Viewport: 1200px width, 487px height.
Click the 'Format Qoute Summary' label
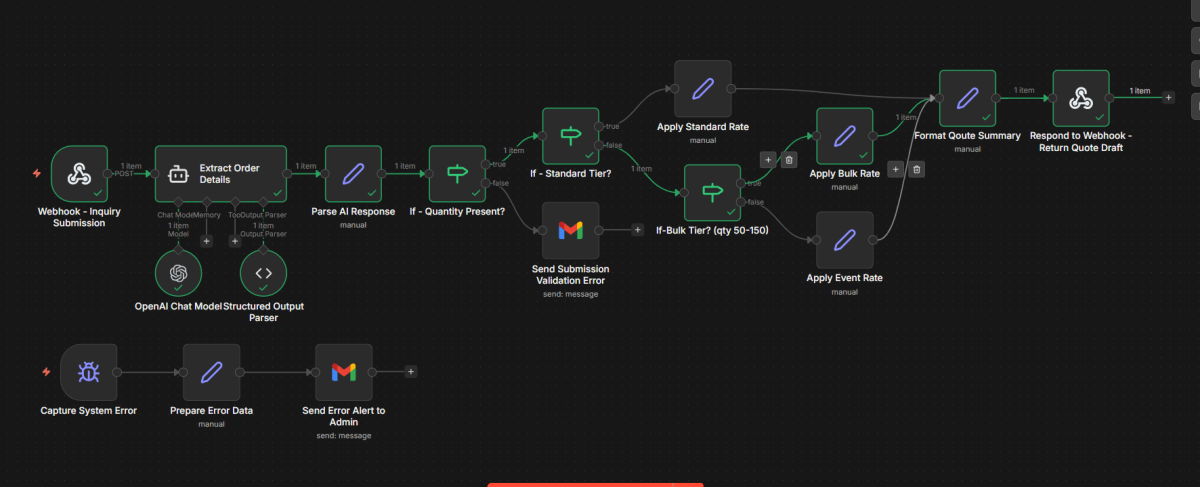967,136
